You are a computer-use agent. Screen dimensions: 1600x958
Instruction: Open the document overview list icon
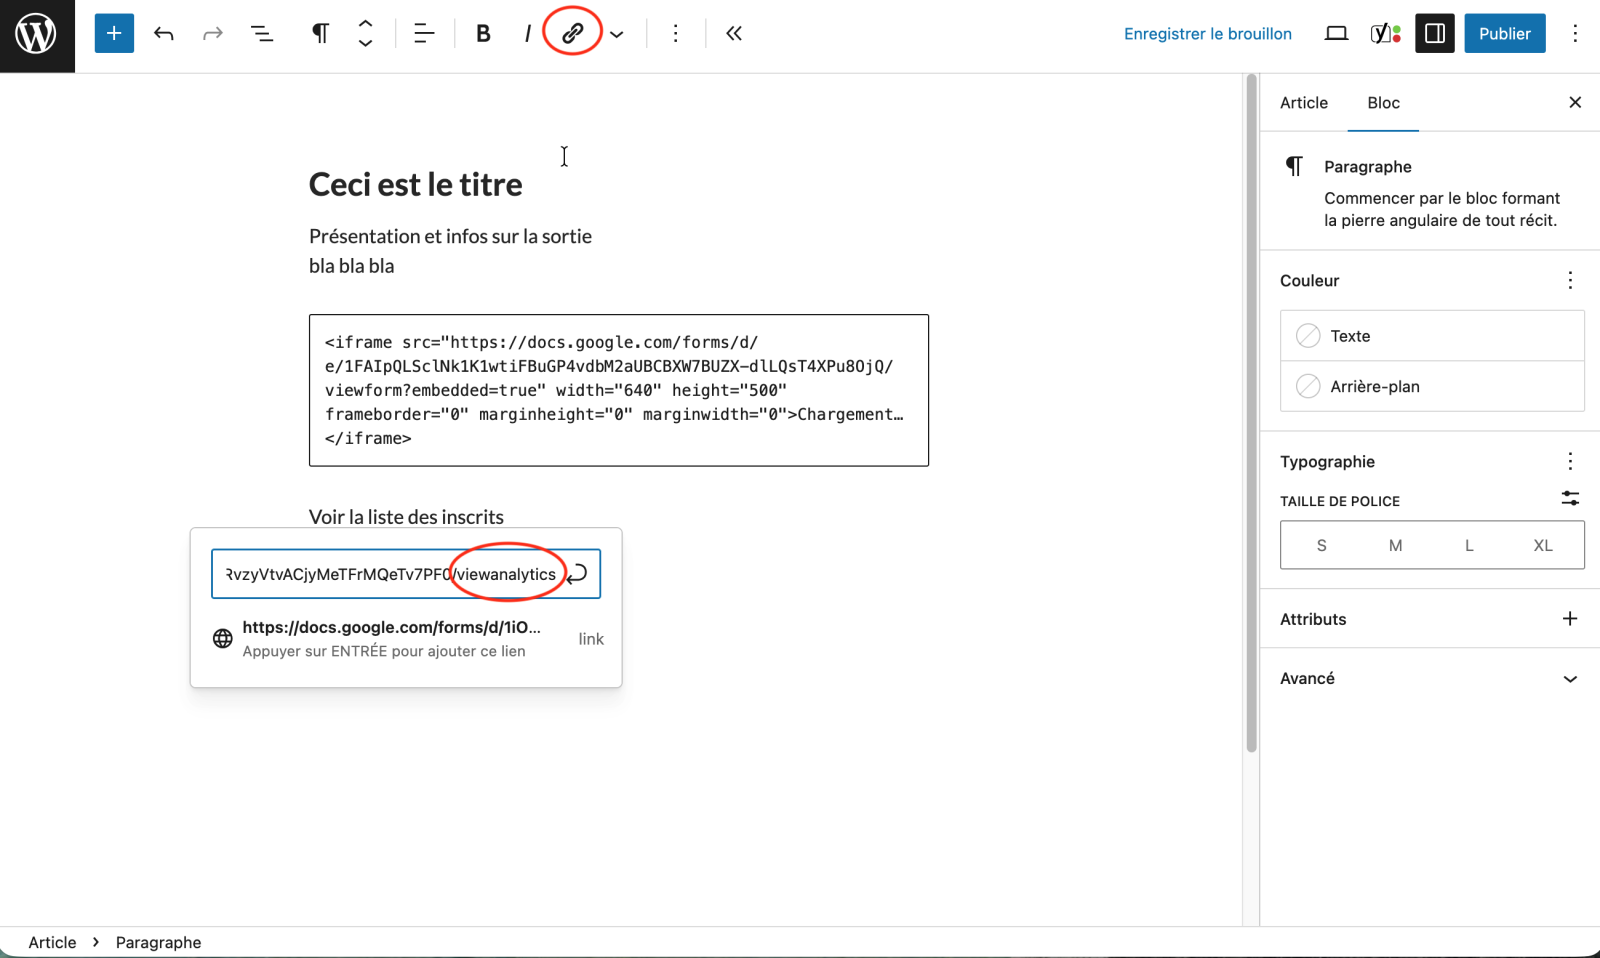(x=262, y=34)
